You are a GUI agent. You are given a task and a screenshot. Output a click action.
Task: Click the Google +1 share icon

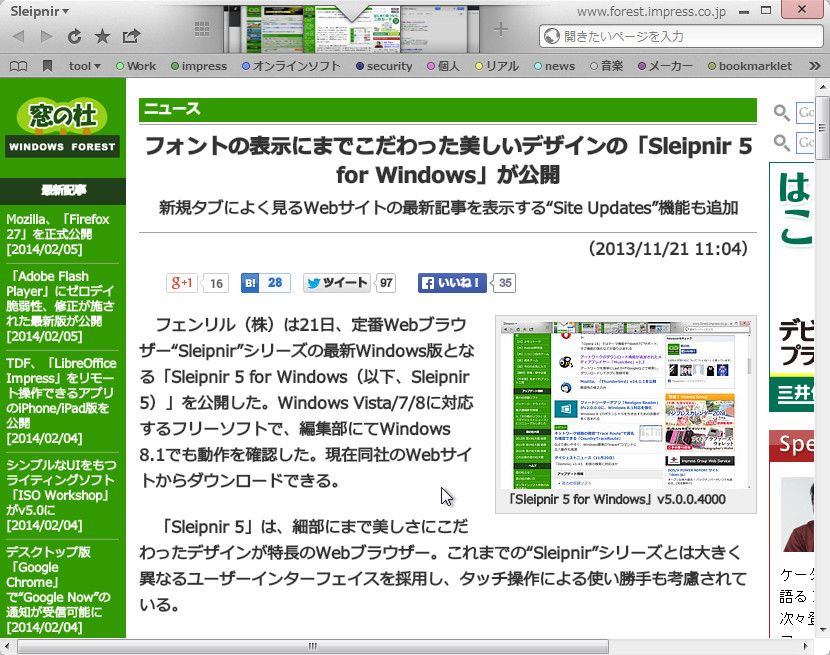(182, 283)
